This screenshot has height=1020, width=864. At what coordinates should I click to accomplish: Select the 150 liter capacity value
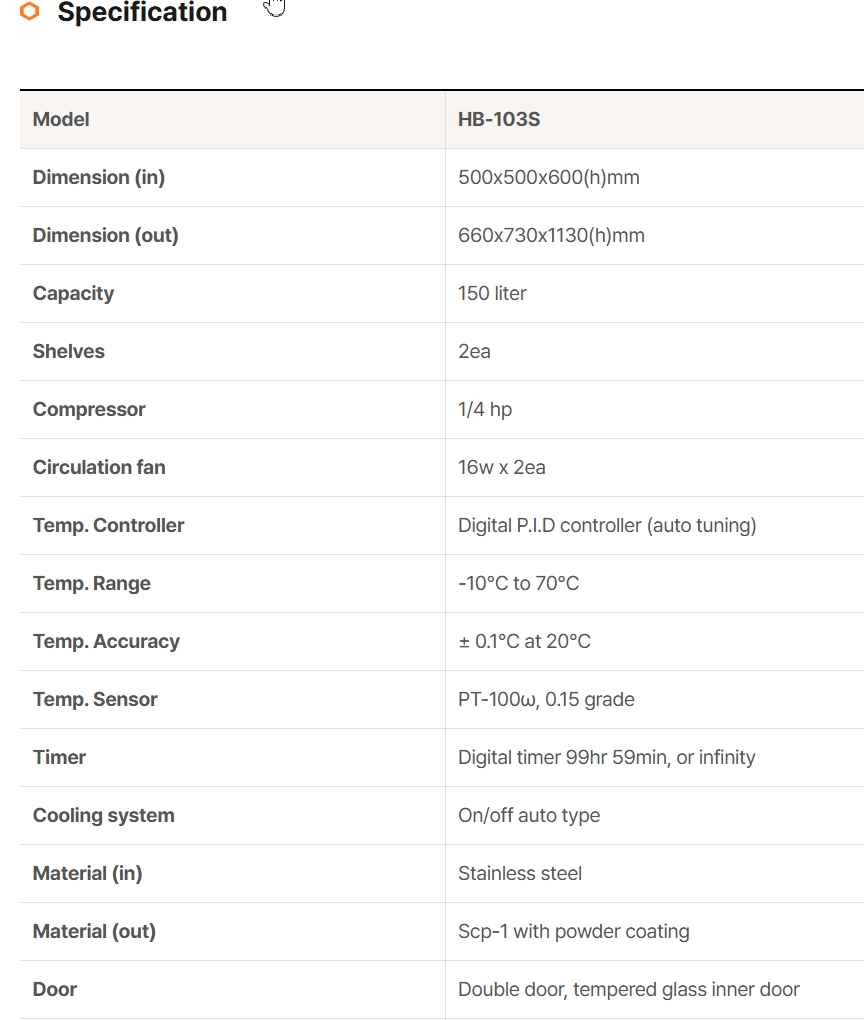(492, 293)
